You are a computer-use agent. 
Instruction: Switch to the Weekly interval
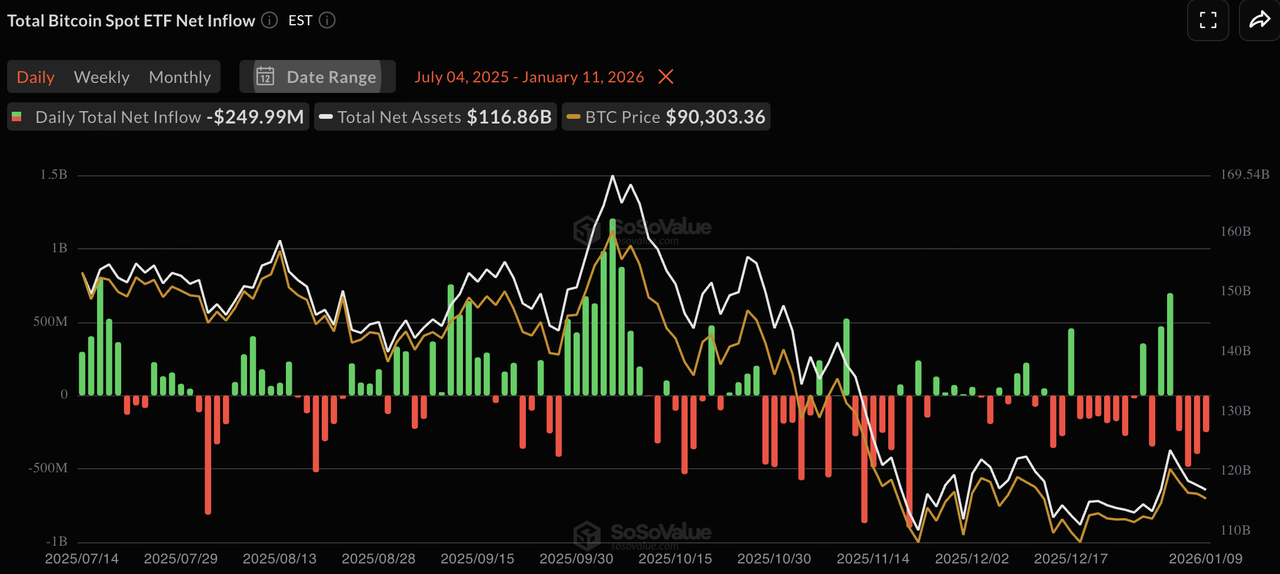[x=101, y=77]
